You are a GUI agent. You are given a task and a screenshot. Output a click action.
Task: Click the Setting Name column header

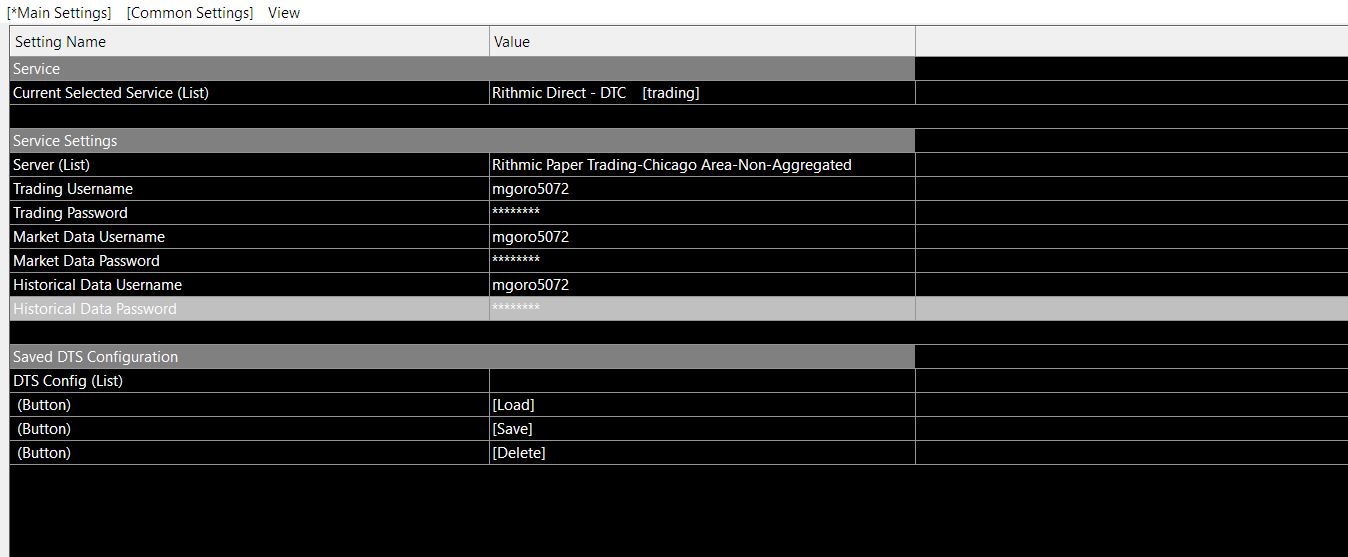click(249, 42)
